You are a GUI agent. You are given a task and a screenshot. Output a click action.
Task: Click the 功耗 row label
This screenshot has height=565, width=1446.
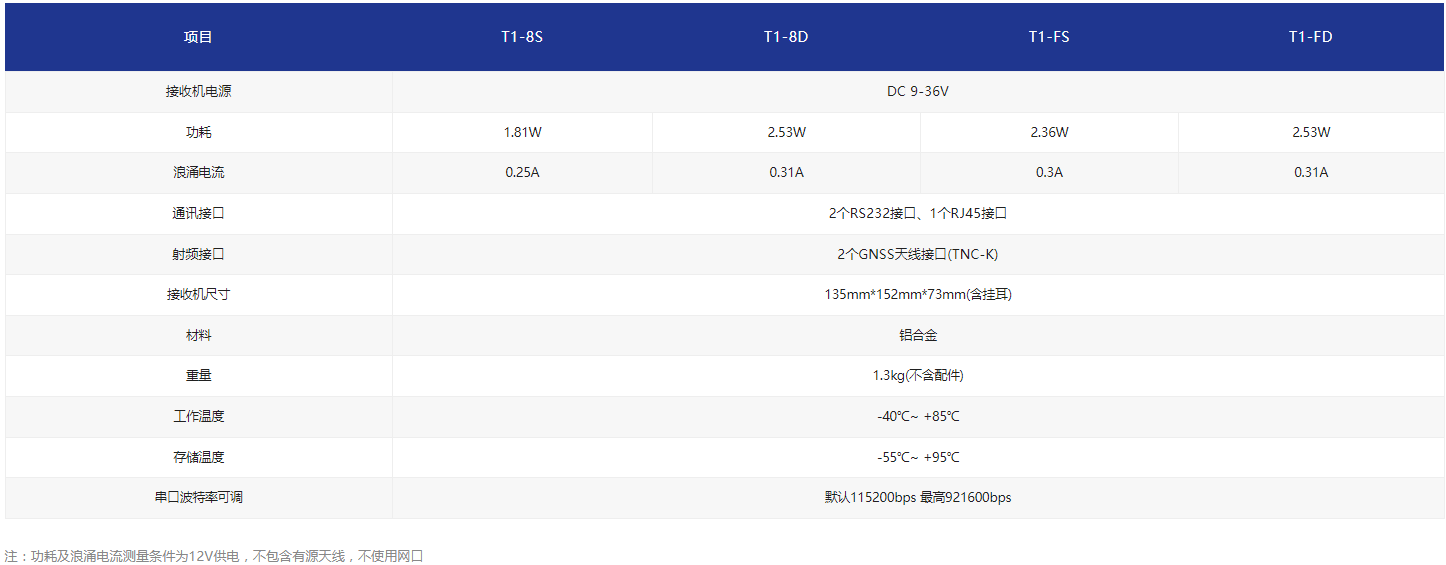pyautogui.click(x=198, y=132)
